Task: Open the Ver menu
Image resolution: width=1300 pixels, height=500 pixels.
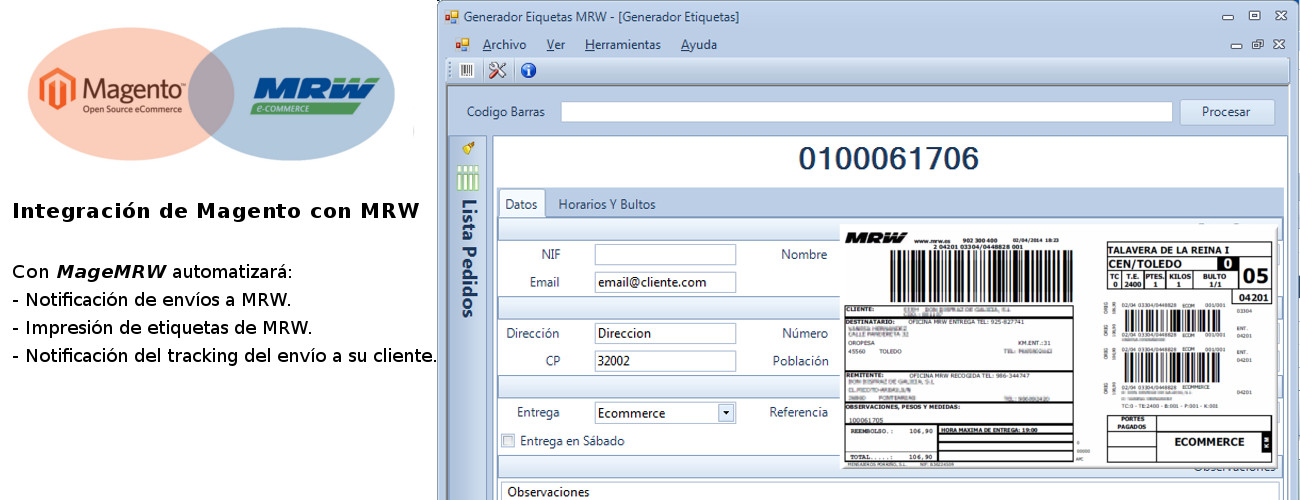Action: (x=555, y=44)
